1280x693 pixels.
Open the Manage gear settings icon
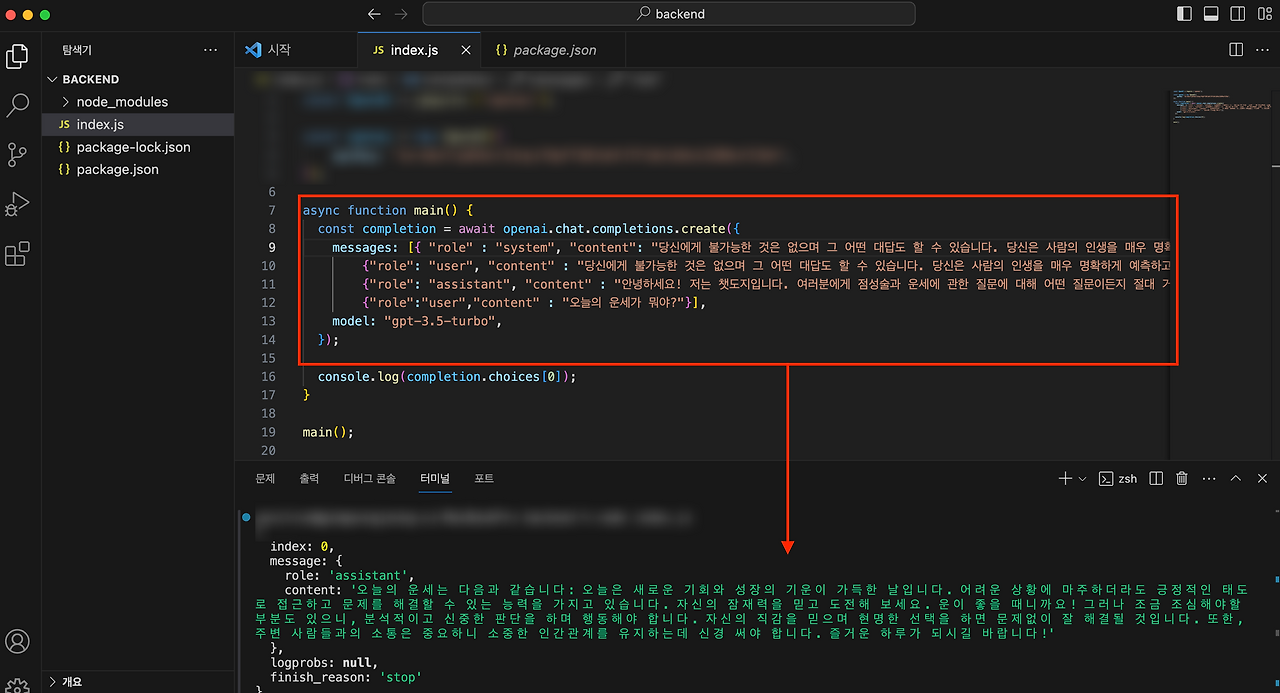pyautogui.click(x=17, y=684)
